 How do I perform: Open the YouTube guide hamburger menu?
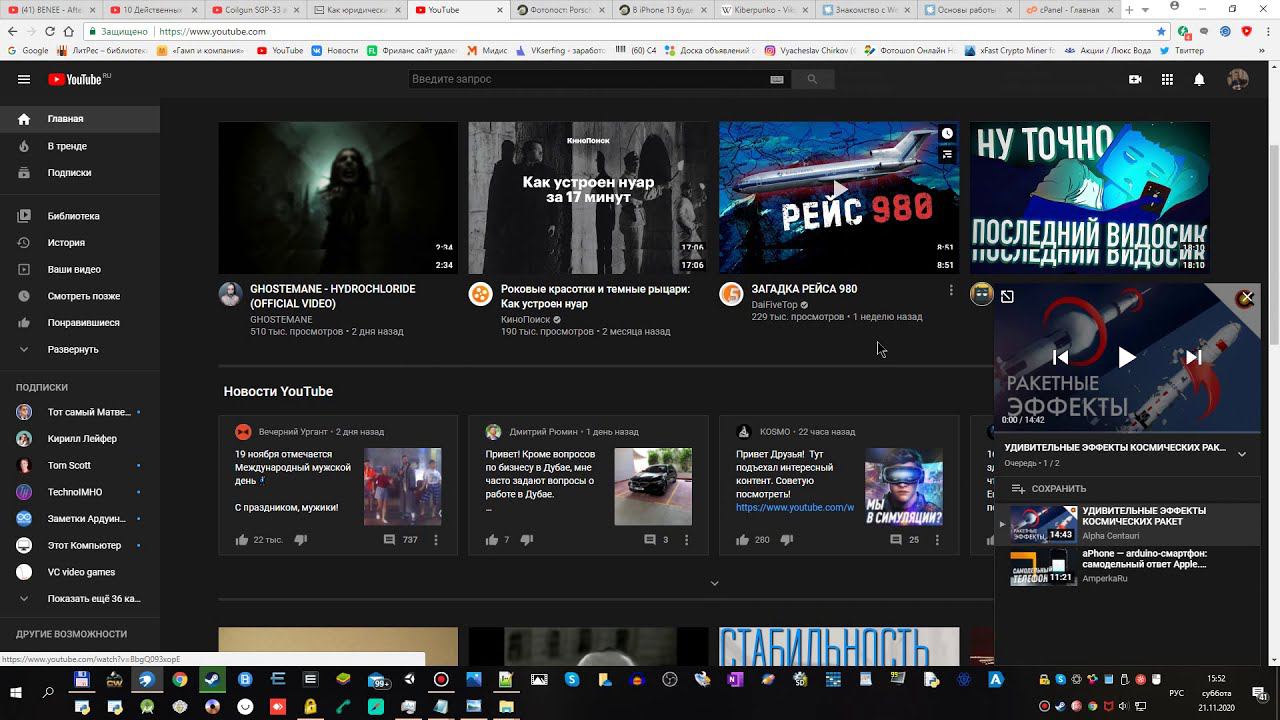point(24,79)
